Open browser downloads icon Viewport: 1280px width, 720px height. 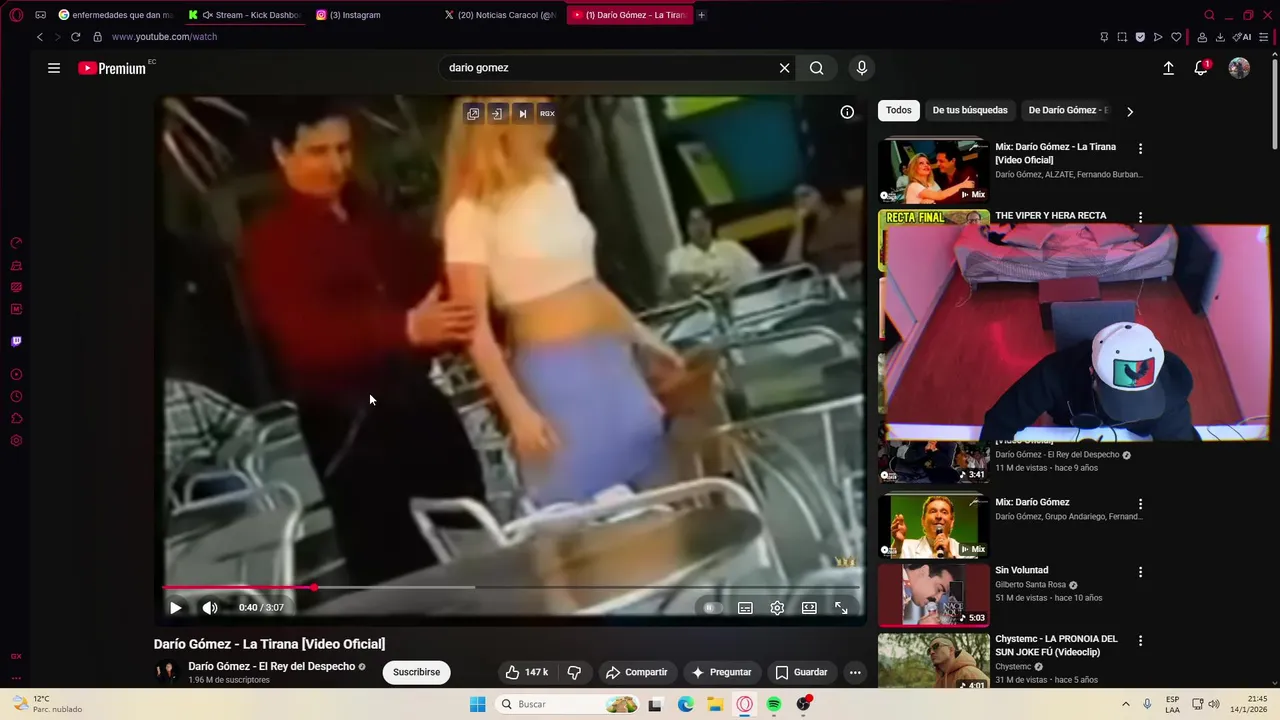pos(1220,37)
